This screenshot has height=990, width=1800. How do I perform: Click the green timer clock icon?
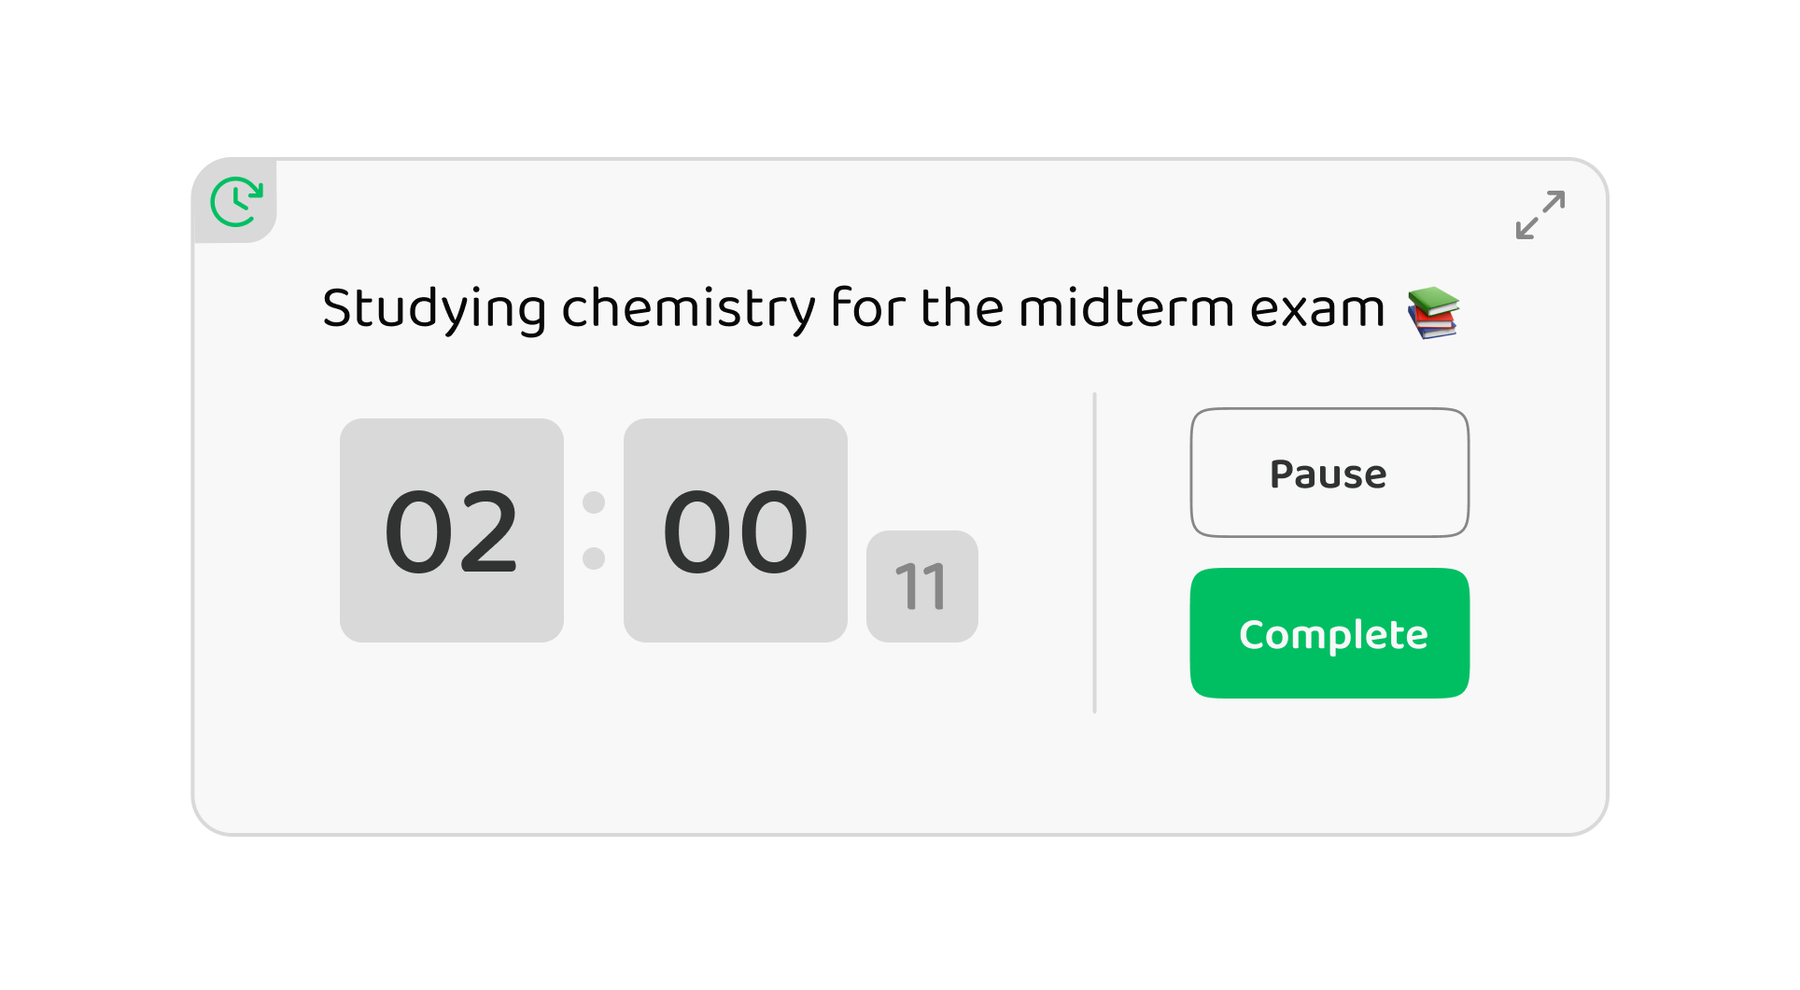[236, 202]
